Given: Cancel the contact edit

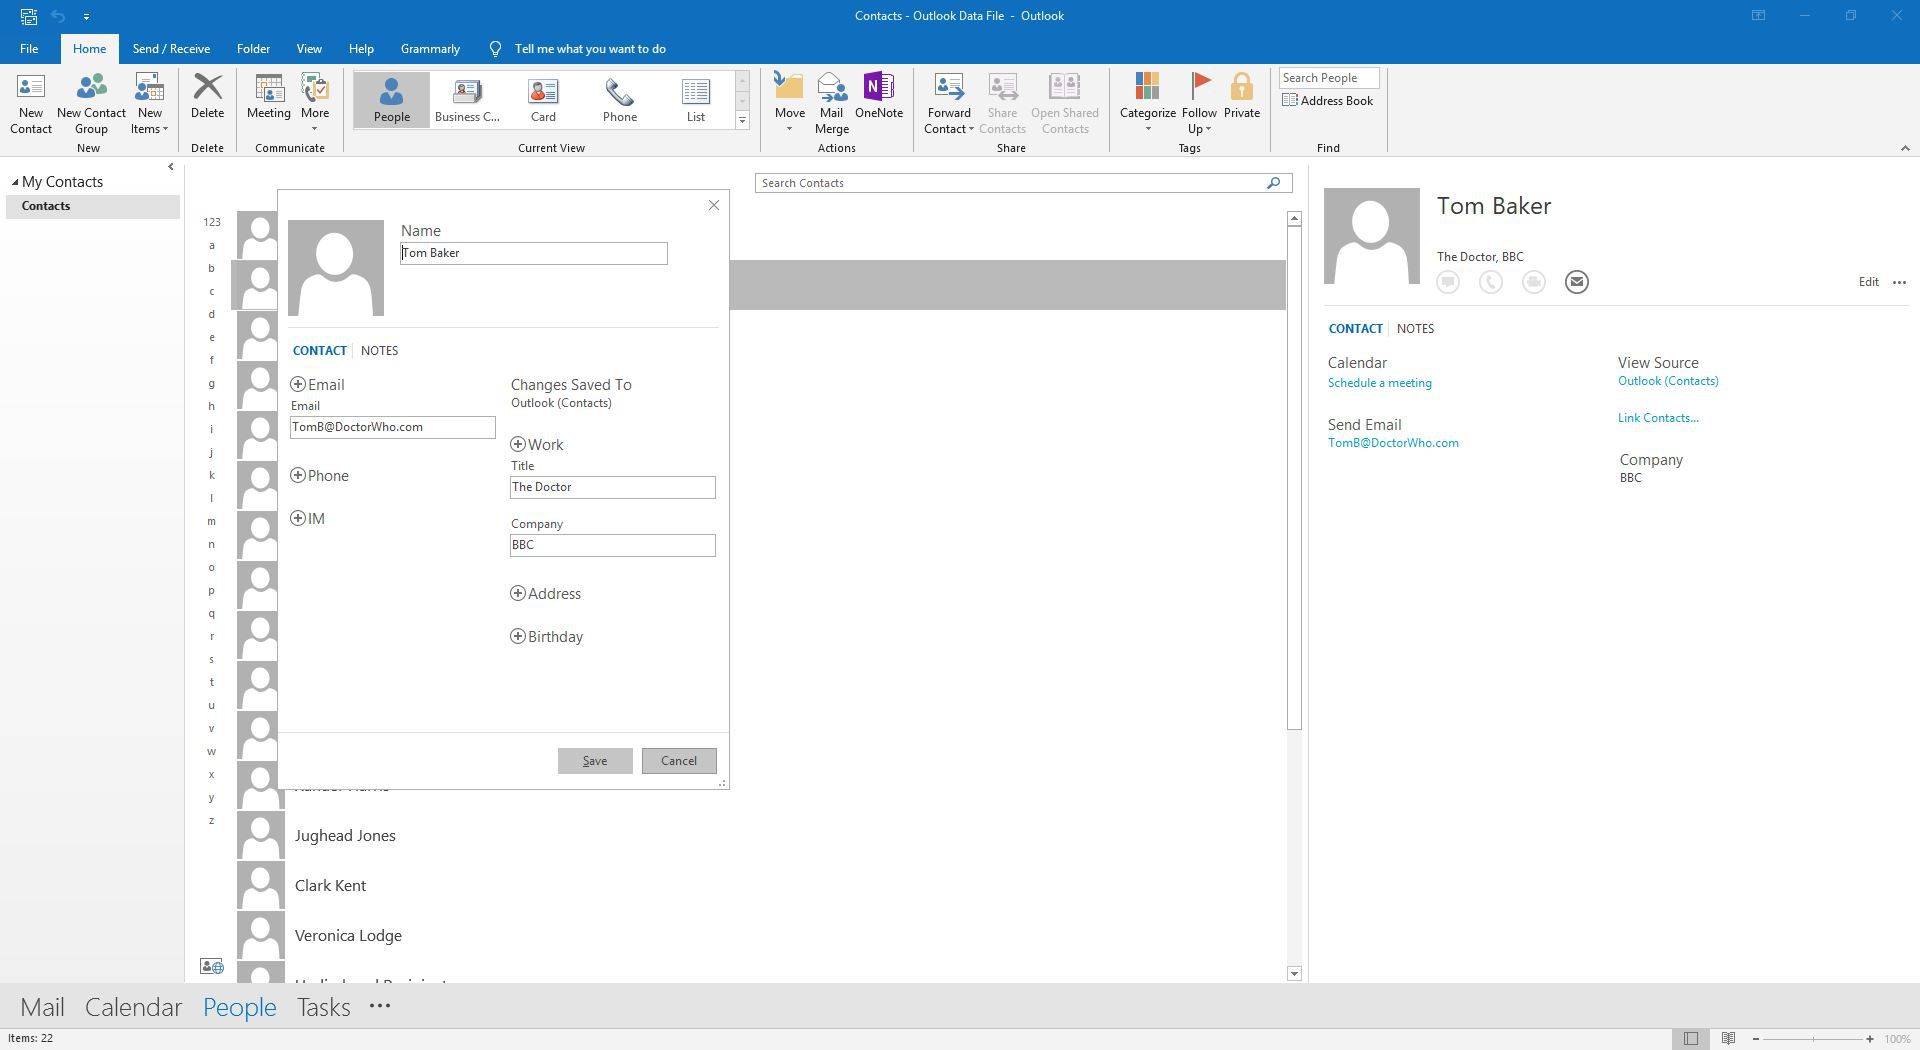Looking at the screenshot, I should 678,761.
